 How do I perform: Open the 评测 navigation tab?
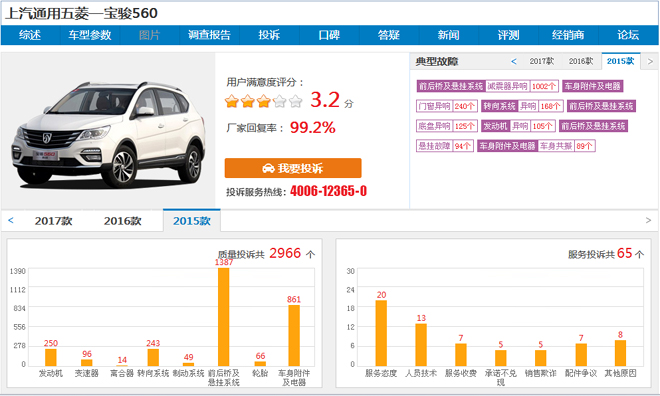(x=508, y=35)
